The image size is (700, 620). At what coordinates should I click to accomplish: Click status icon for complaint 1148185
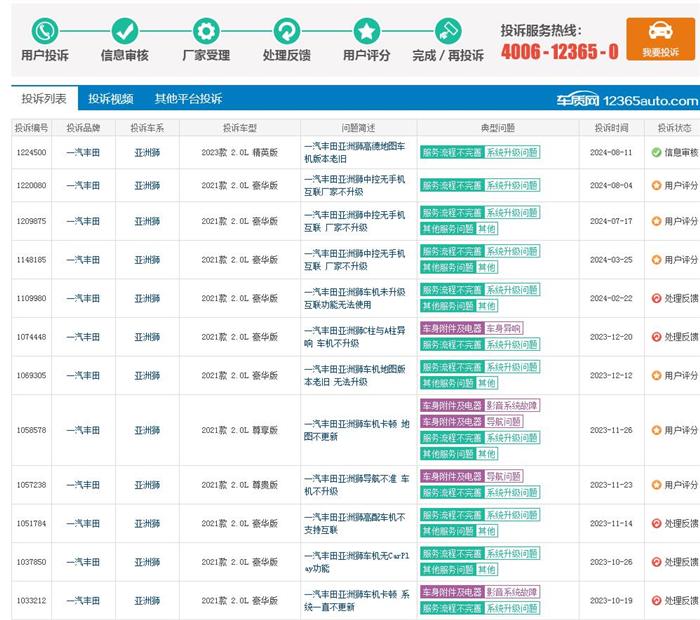(x=656, y=260)
